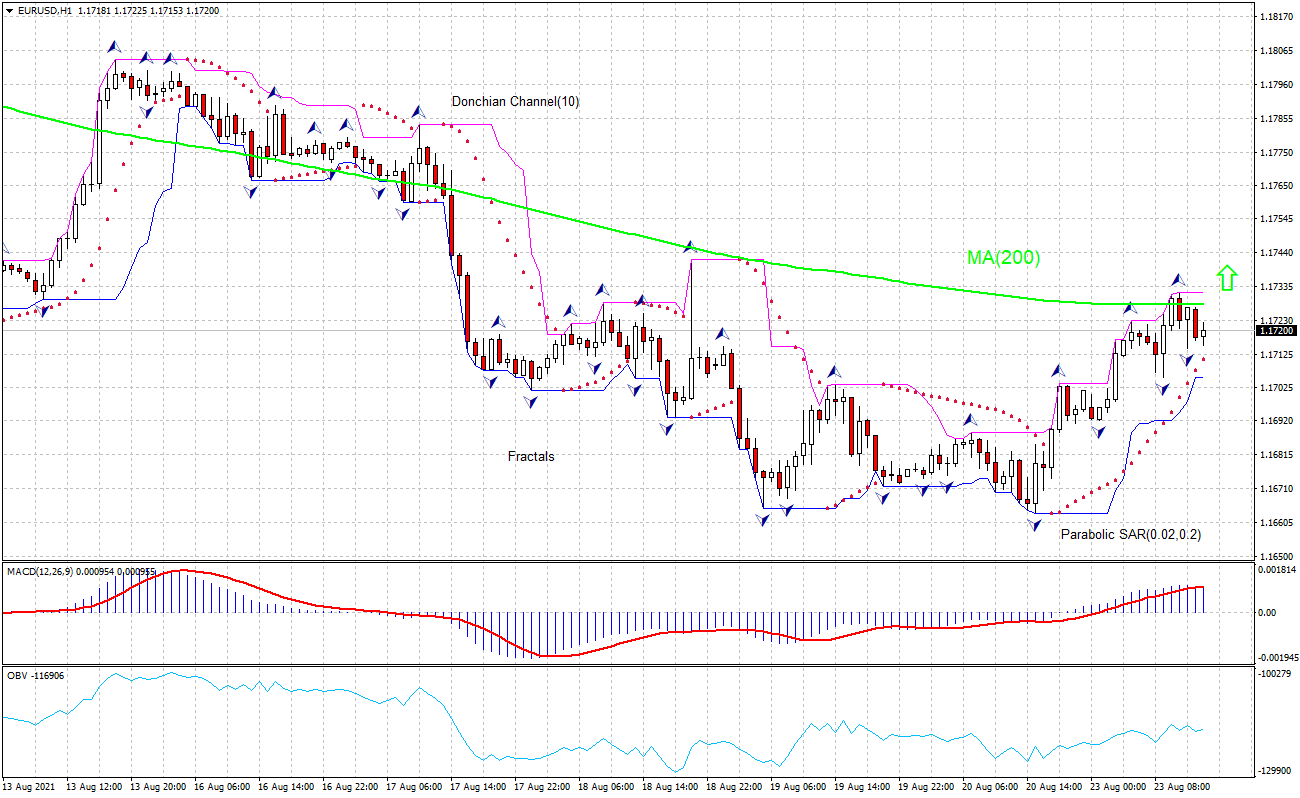Image resolution: width=1300 pixels, height=798 pixels.
Task: Click price axis value 1.17960
Action: click(1276, 85)
